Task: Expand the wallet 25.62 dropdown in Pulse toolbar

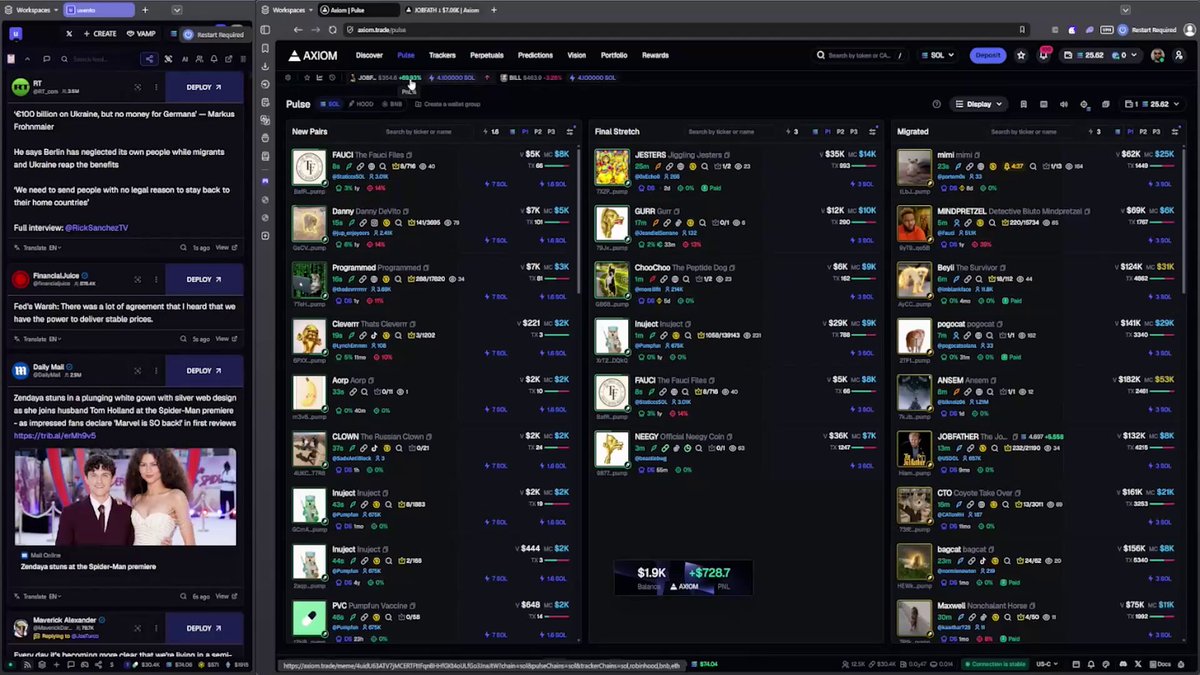Action: click(1155, 104)
